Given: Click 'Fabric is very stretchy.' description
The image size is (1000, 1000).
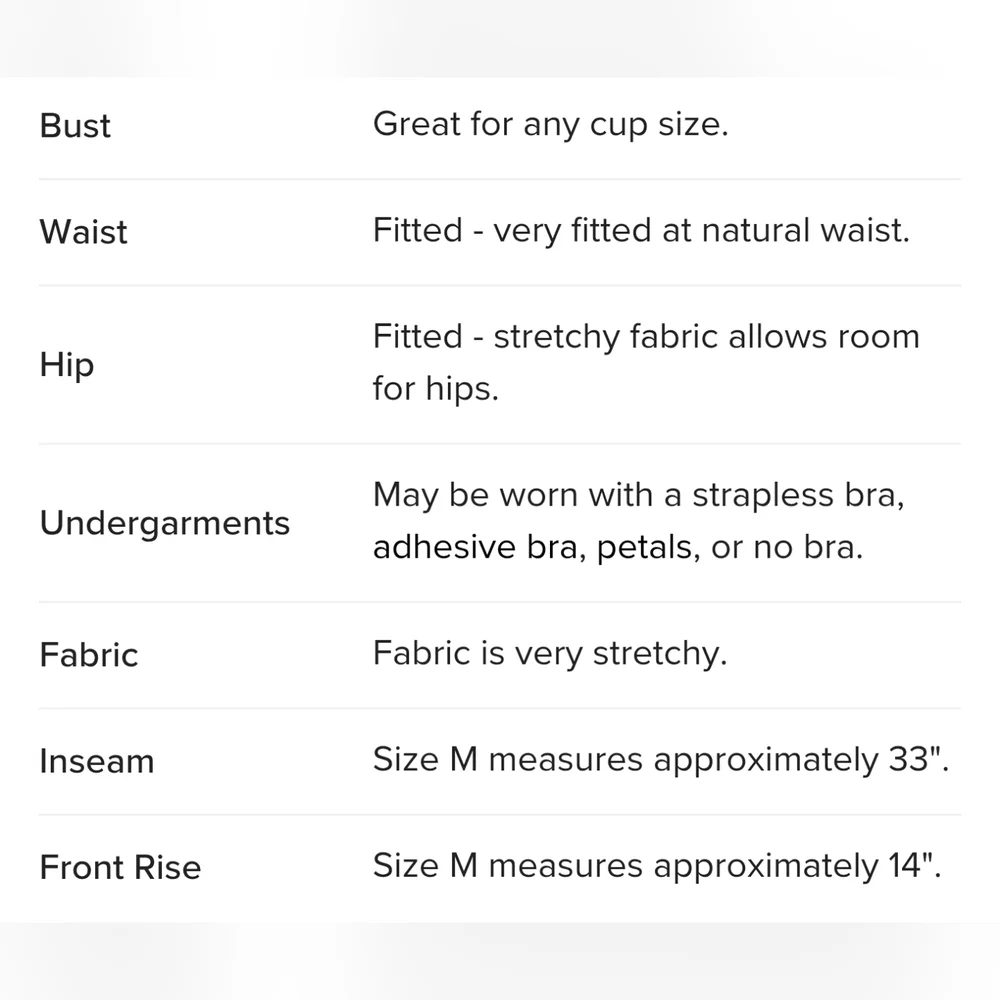Looking at the screenshot, I should (x=550, y=654).
